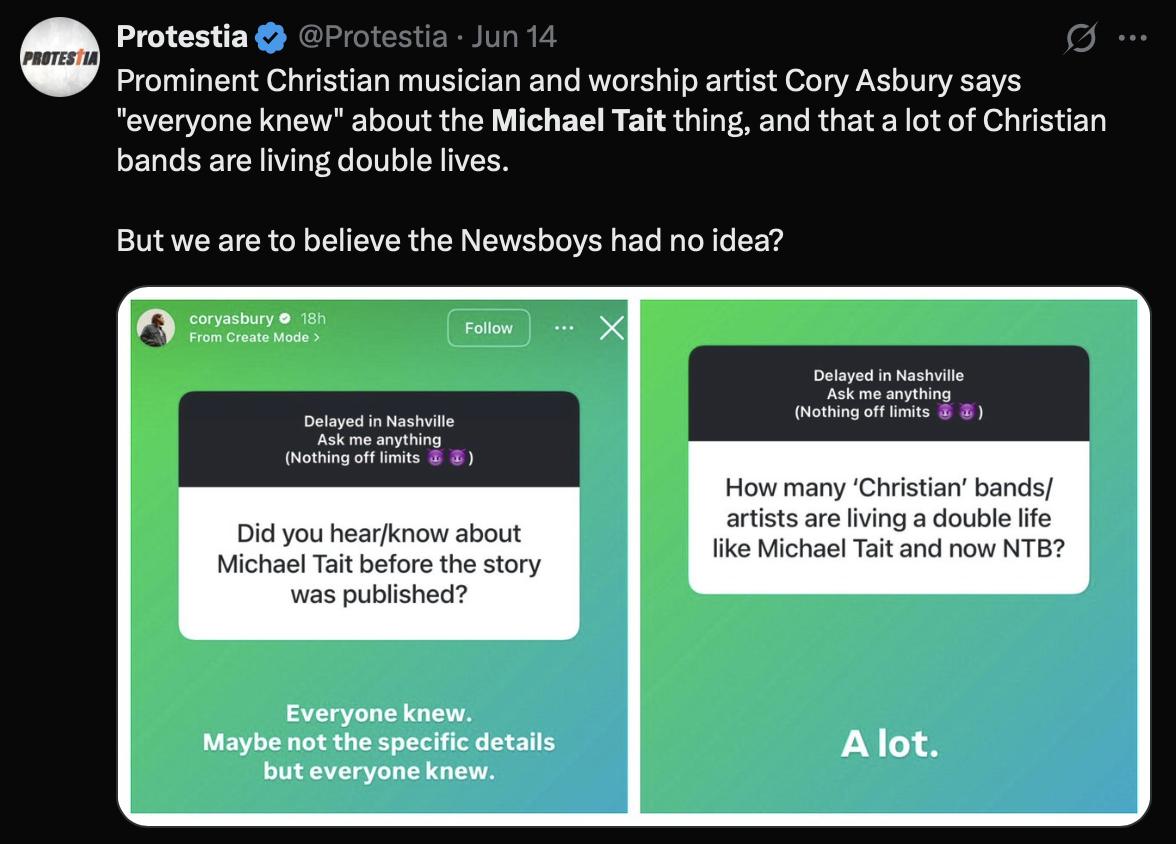Viewport: 1176px width, 844px height.
Task: Click the 18h story timestamp
Action: point(313,319)
